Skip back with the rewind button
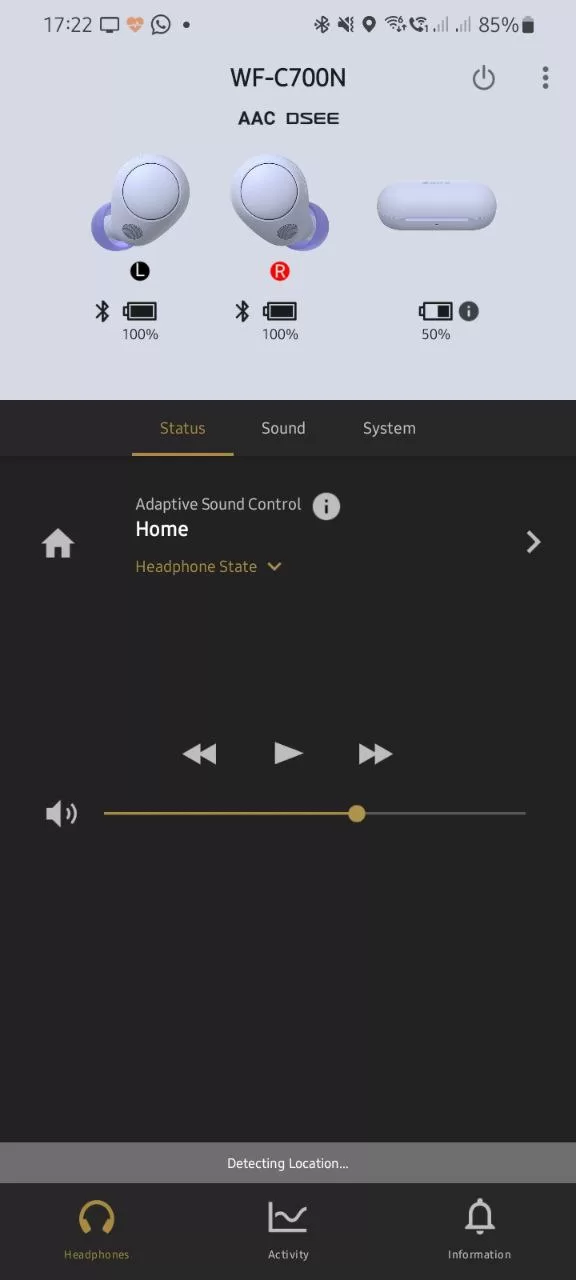The image size is (576, 1280). click(x=200, y=754)
